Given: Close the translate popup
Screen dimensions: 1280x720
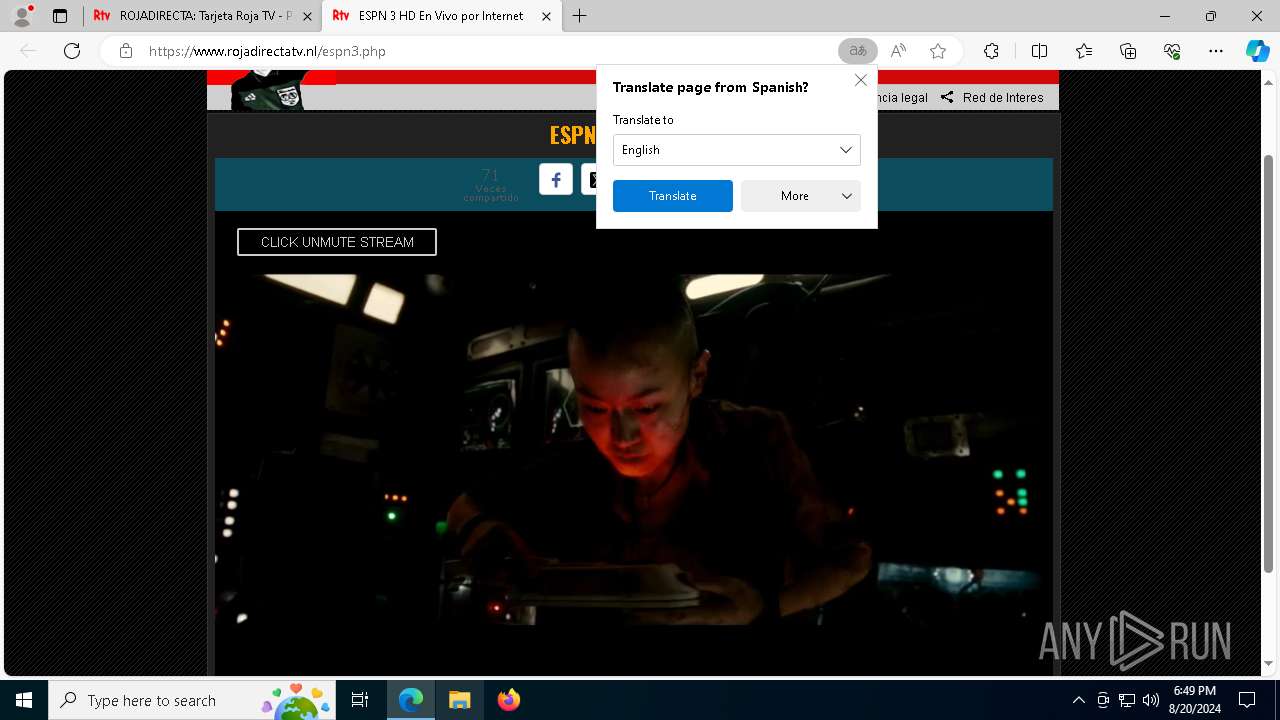Looking at the screenshot, I should (861, 80).
